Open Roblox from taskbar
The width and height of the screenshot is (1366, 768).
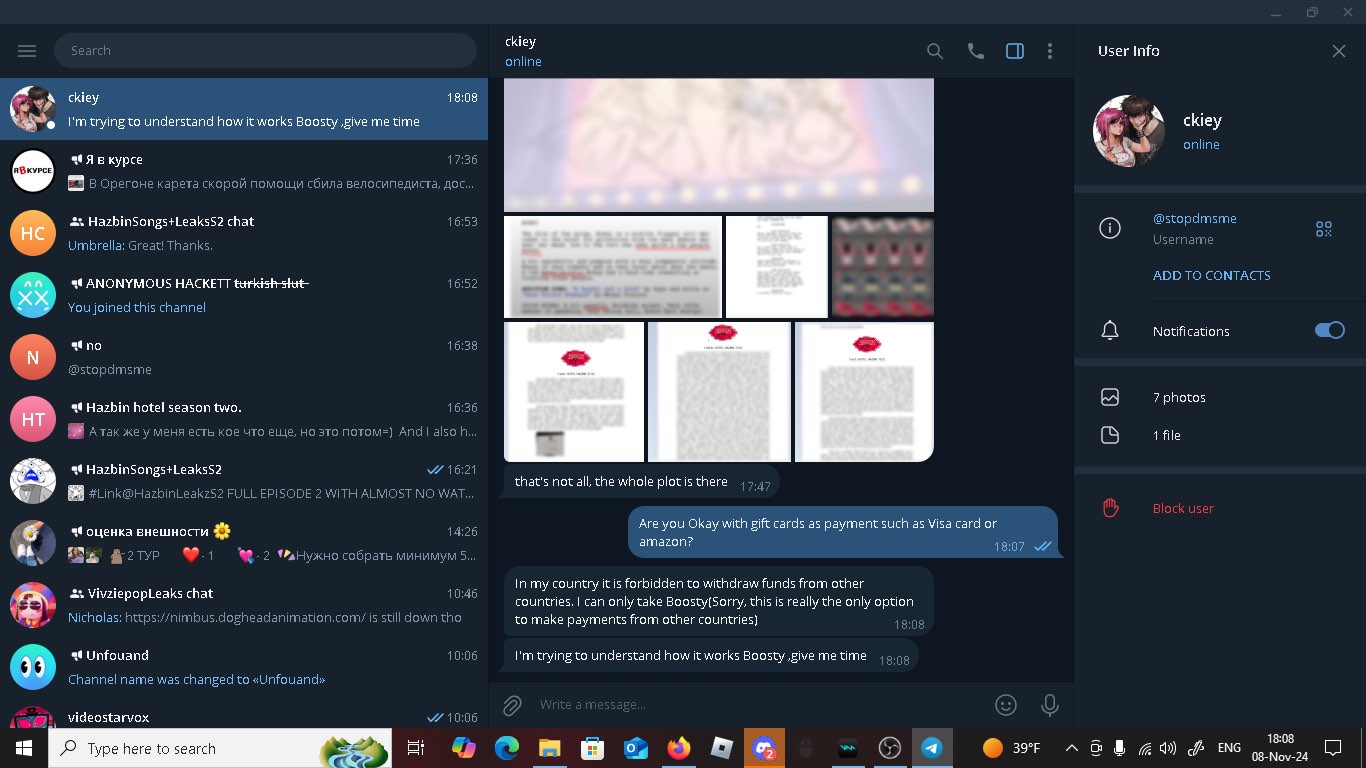pyautogui.click(x=722, y=748)
